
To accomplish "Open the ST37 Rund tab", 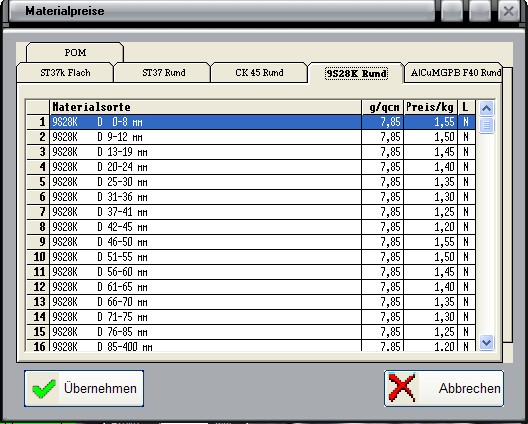I will [162, 73].
